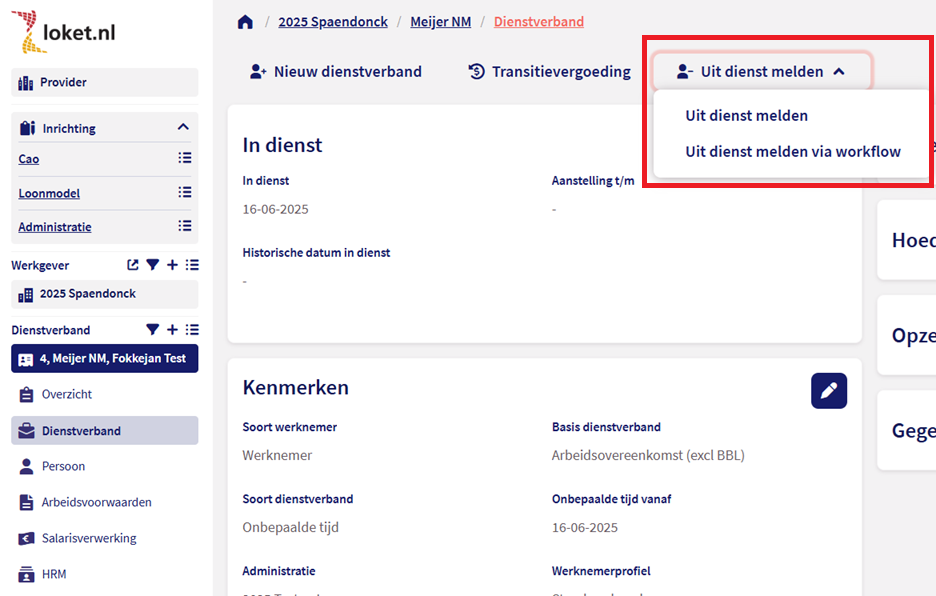The width and height of the screenshot is (936, 596).
Task: Click the pencil edit icon in Kenmerken
Action: click(828, 391)
